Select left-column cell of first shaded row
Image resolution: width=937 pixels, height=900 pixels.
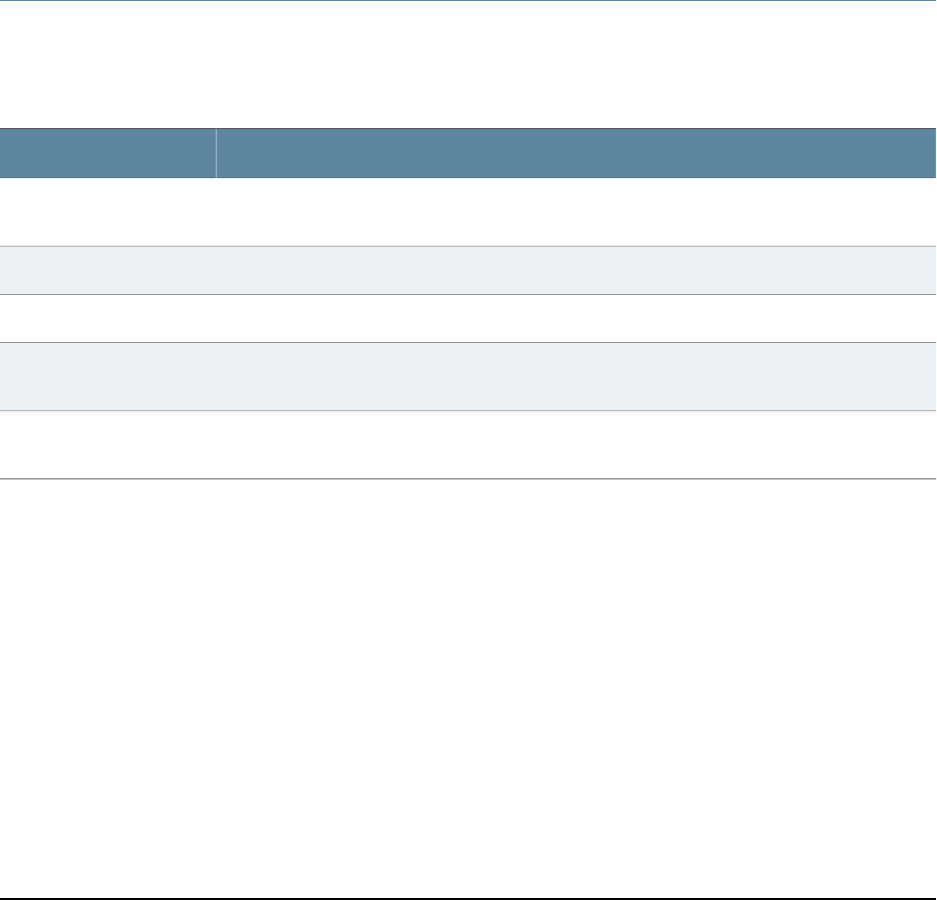click(108, 270)
